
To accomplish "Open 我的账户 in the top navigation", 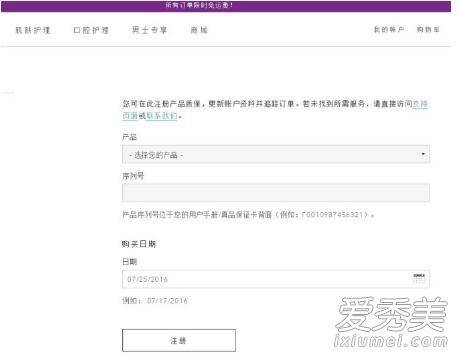I will (x=389, y=30).
